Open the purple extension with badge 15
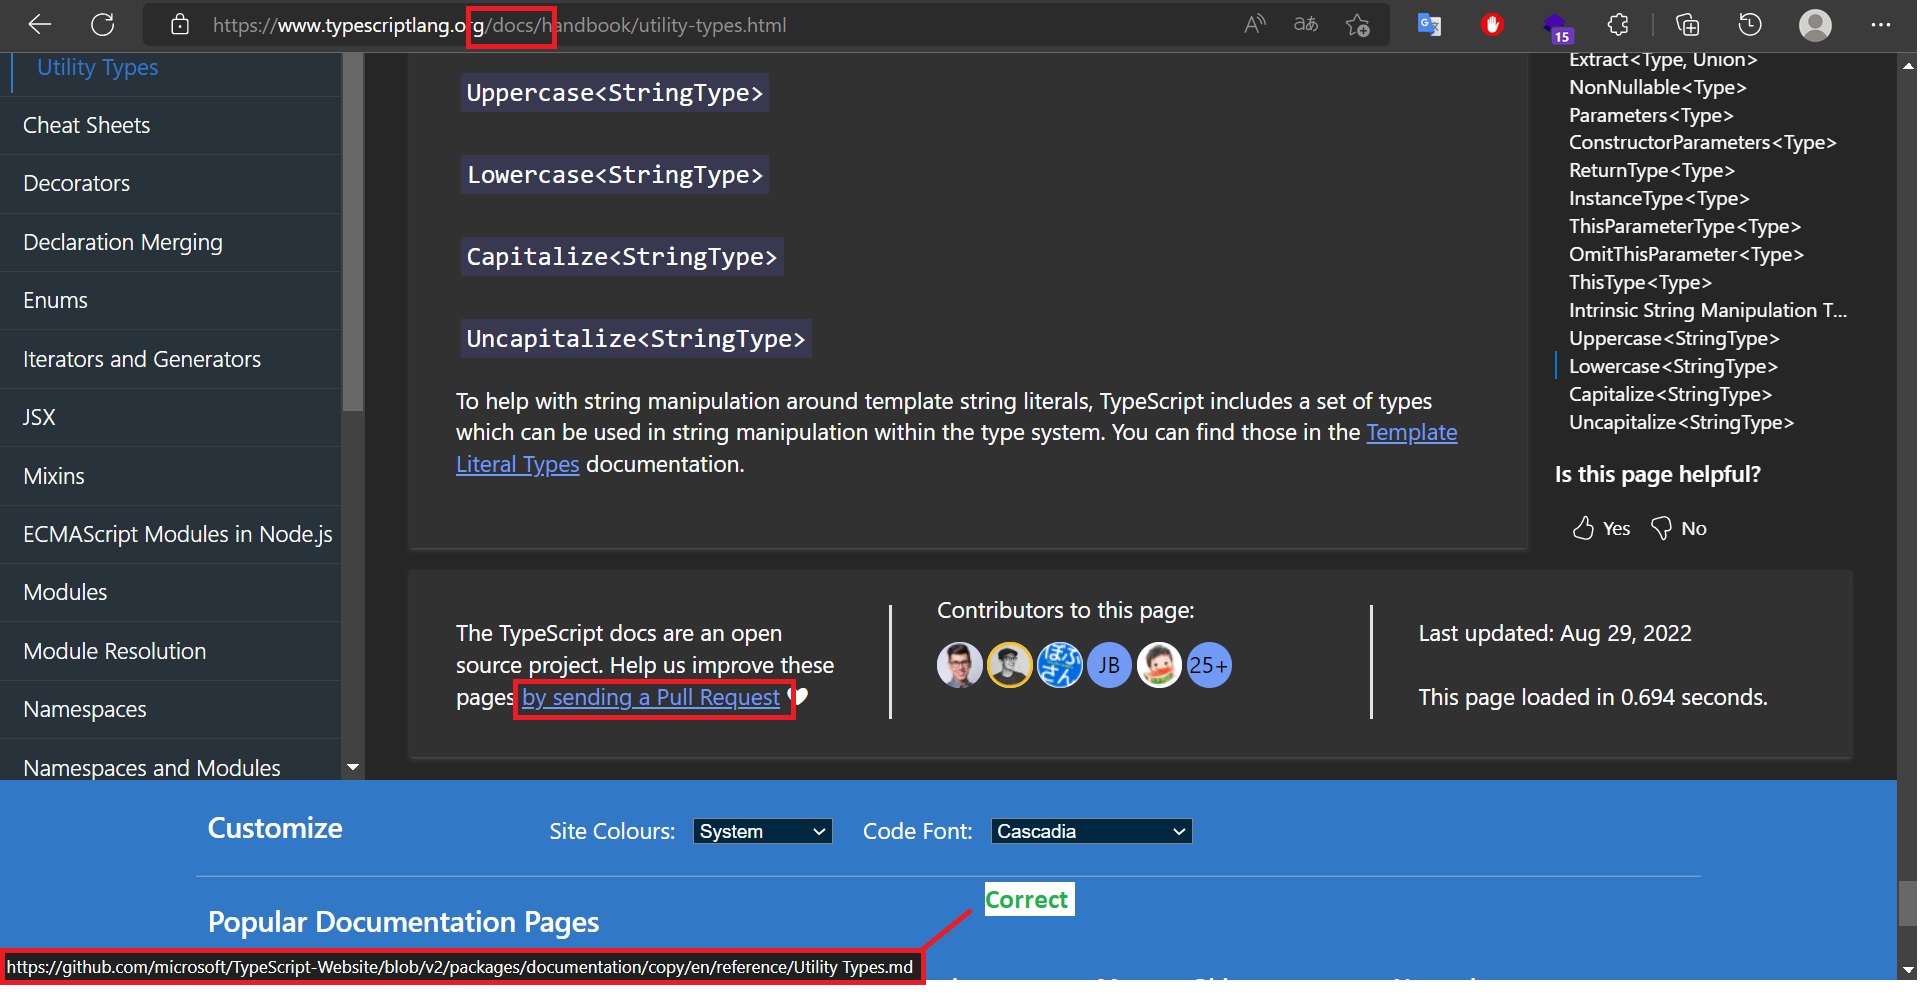The width and height of the screenshot is (1920, 1004). pyautogui.click(x=1557, y=27)
